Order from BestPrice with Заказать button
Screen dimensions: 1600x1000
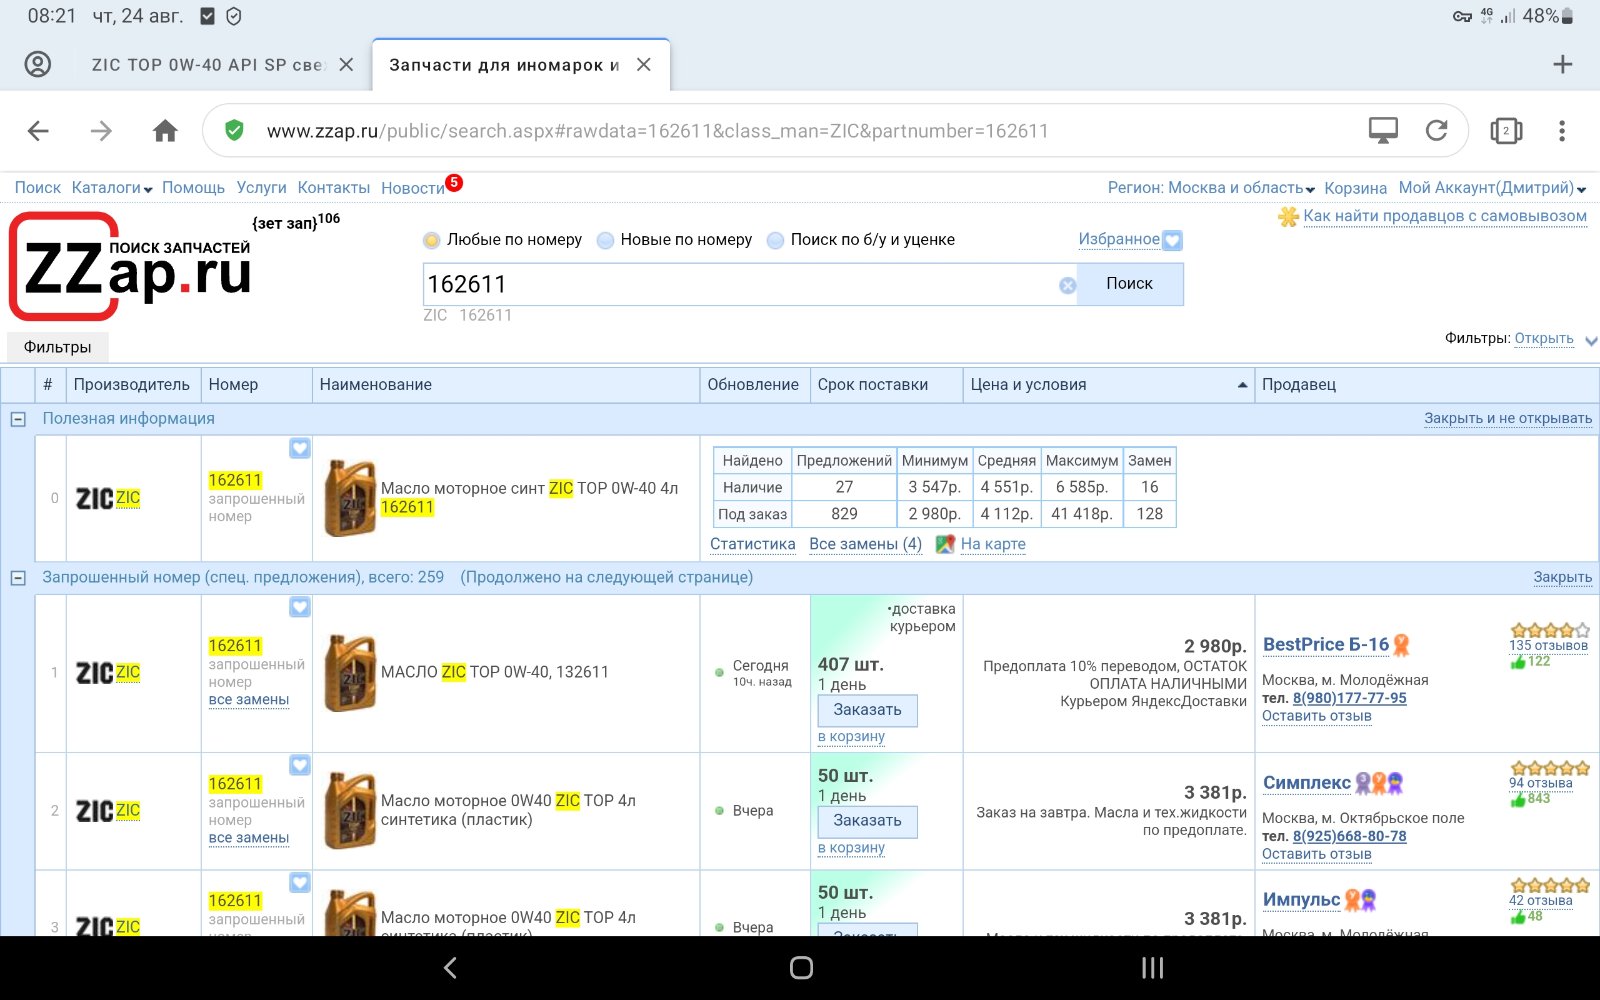coord(867,710)
